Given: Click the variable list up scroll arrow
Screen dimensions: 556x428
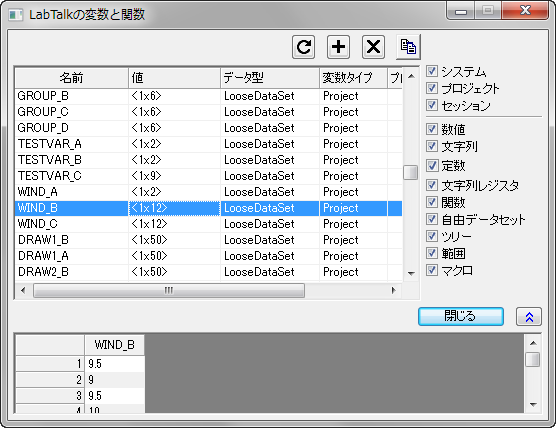Looking at the screenshot, I should 411,76.
